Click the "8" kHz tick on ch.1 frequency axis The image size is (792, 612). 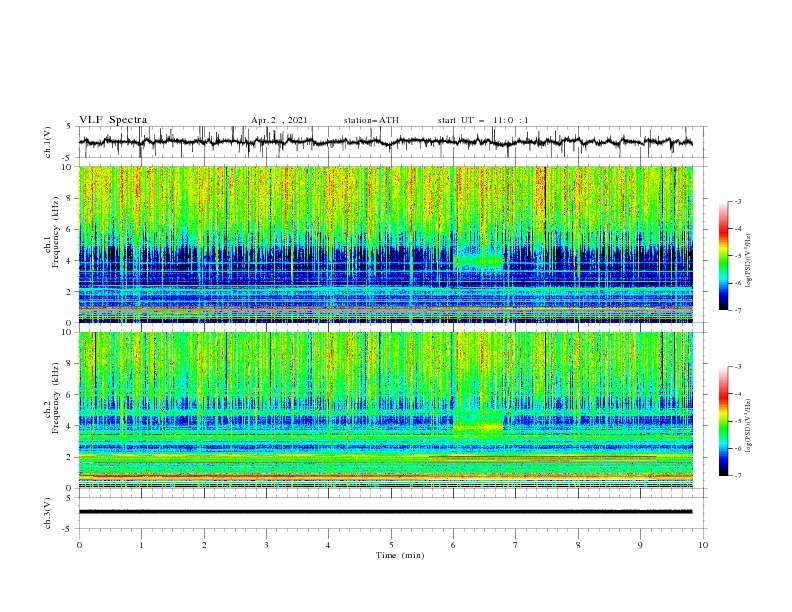click(x=71, y=198)
